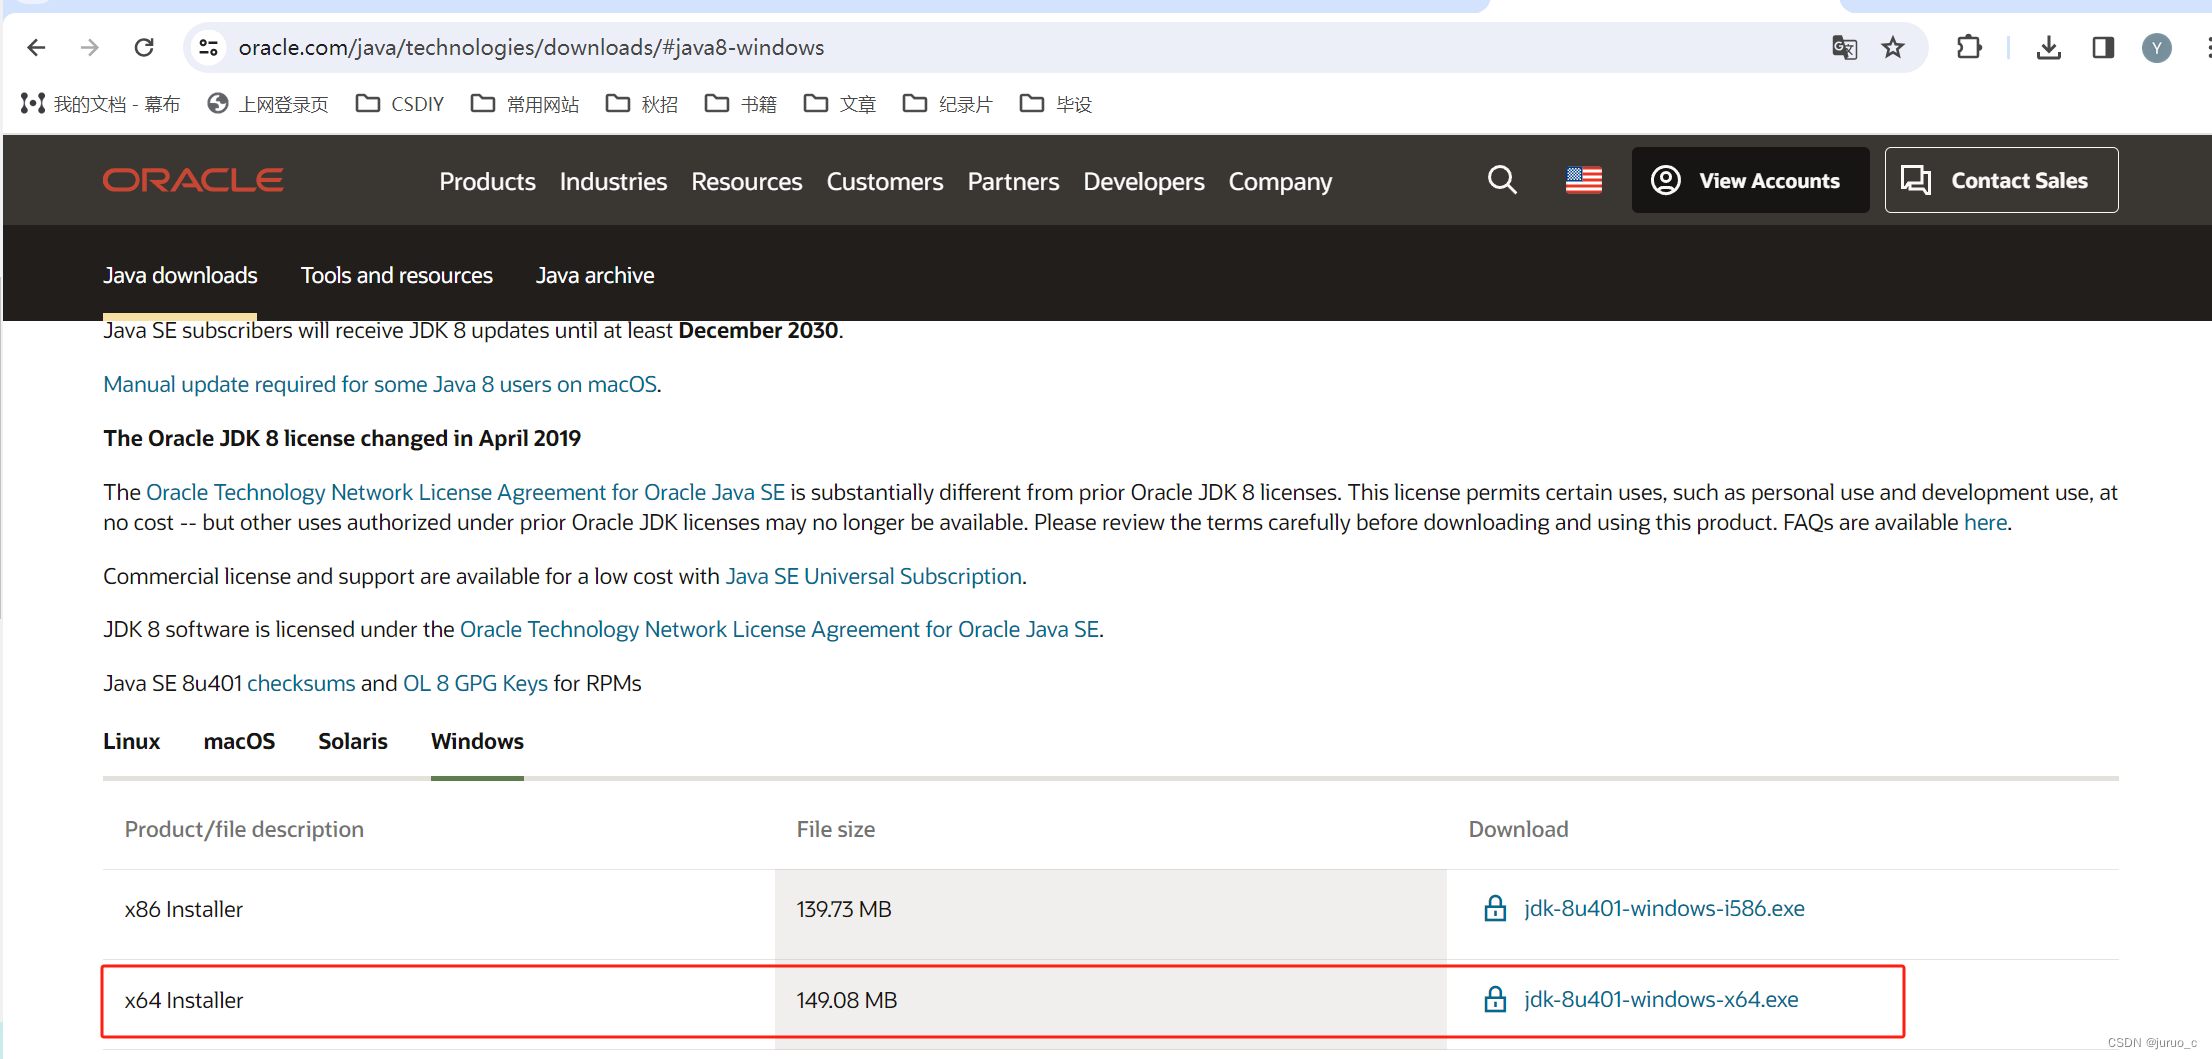
Task: Click the Product/file description column header
Action: [244, 829]
